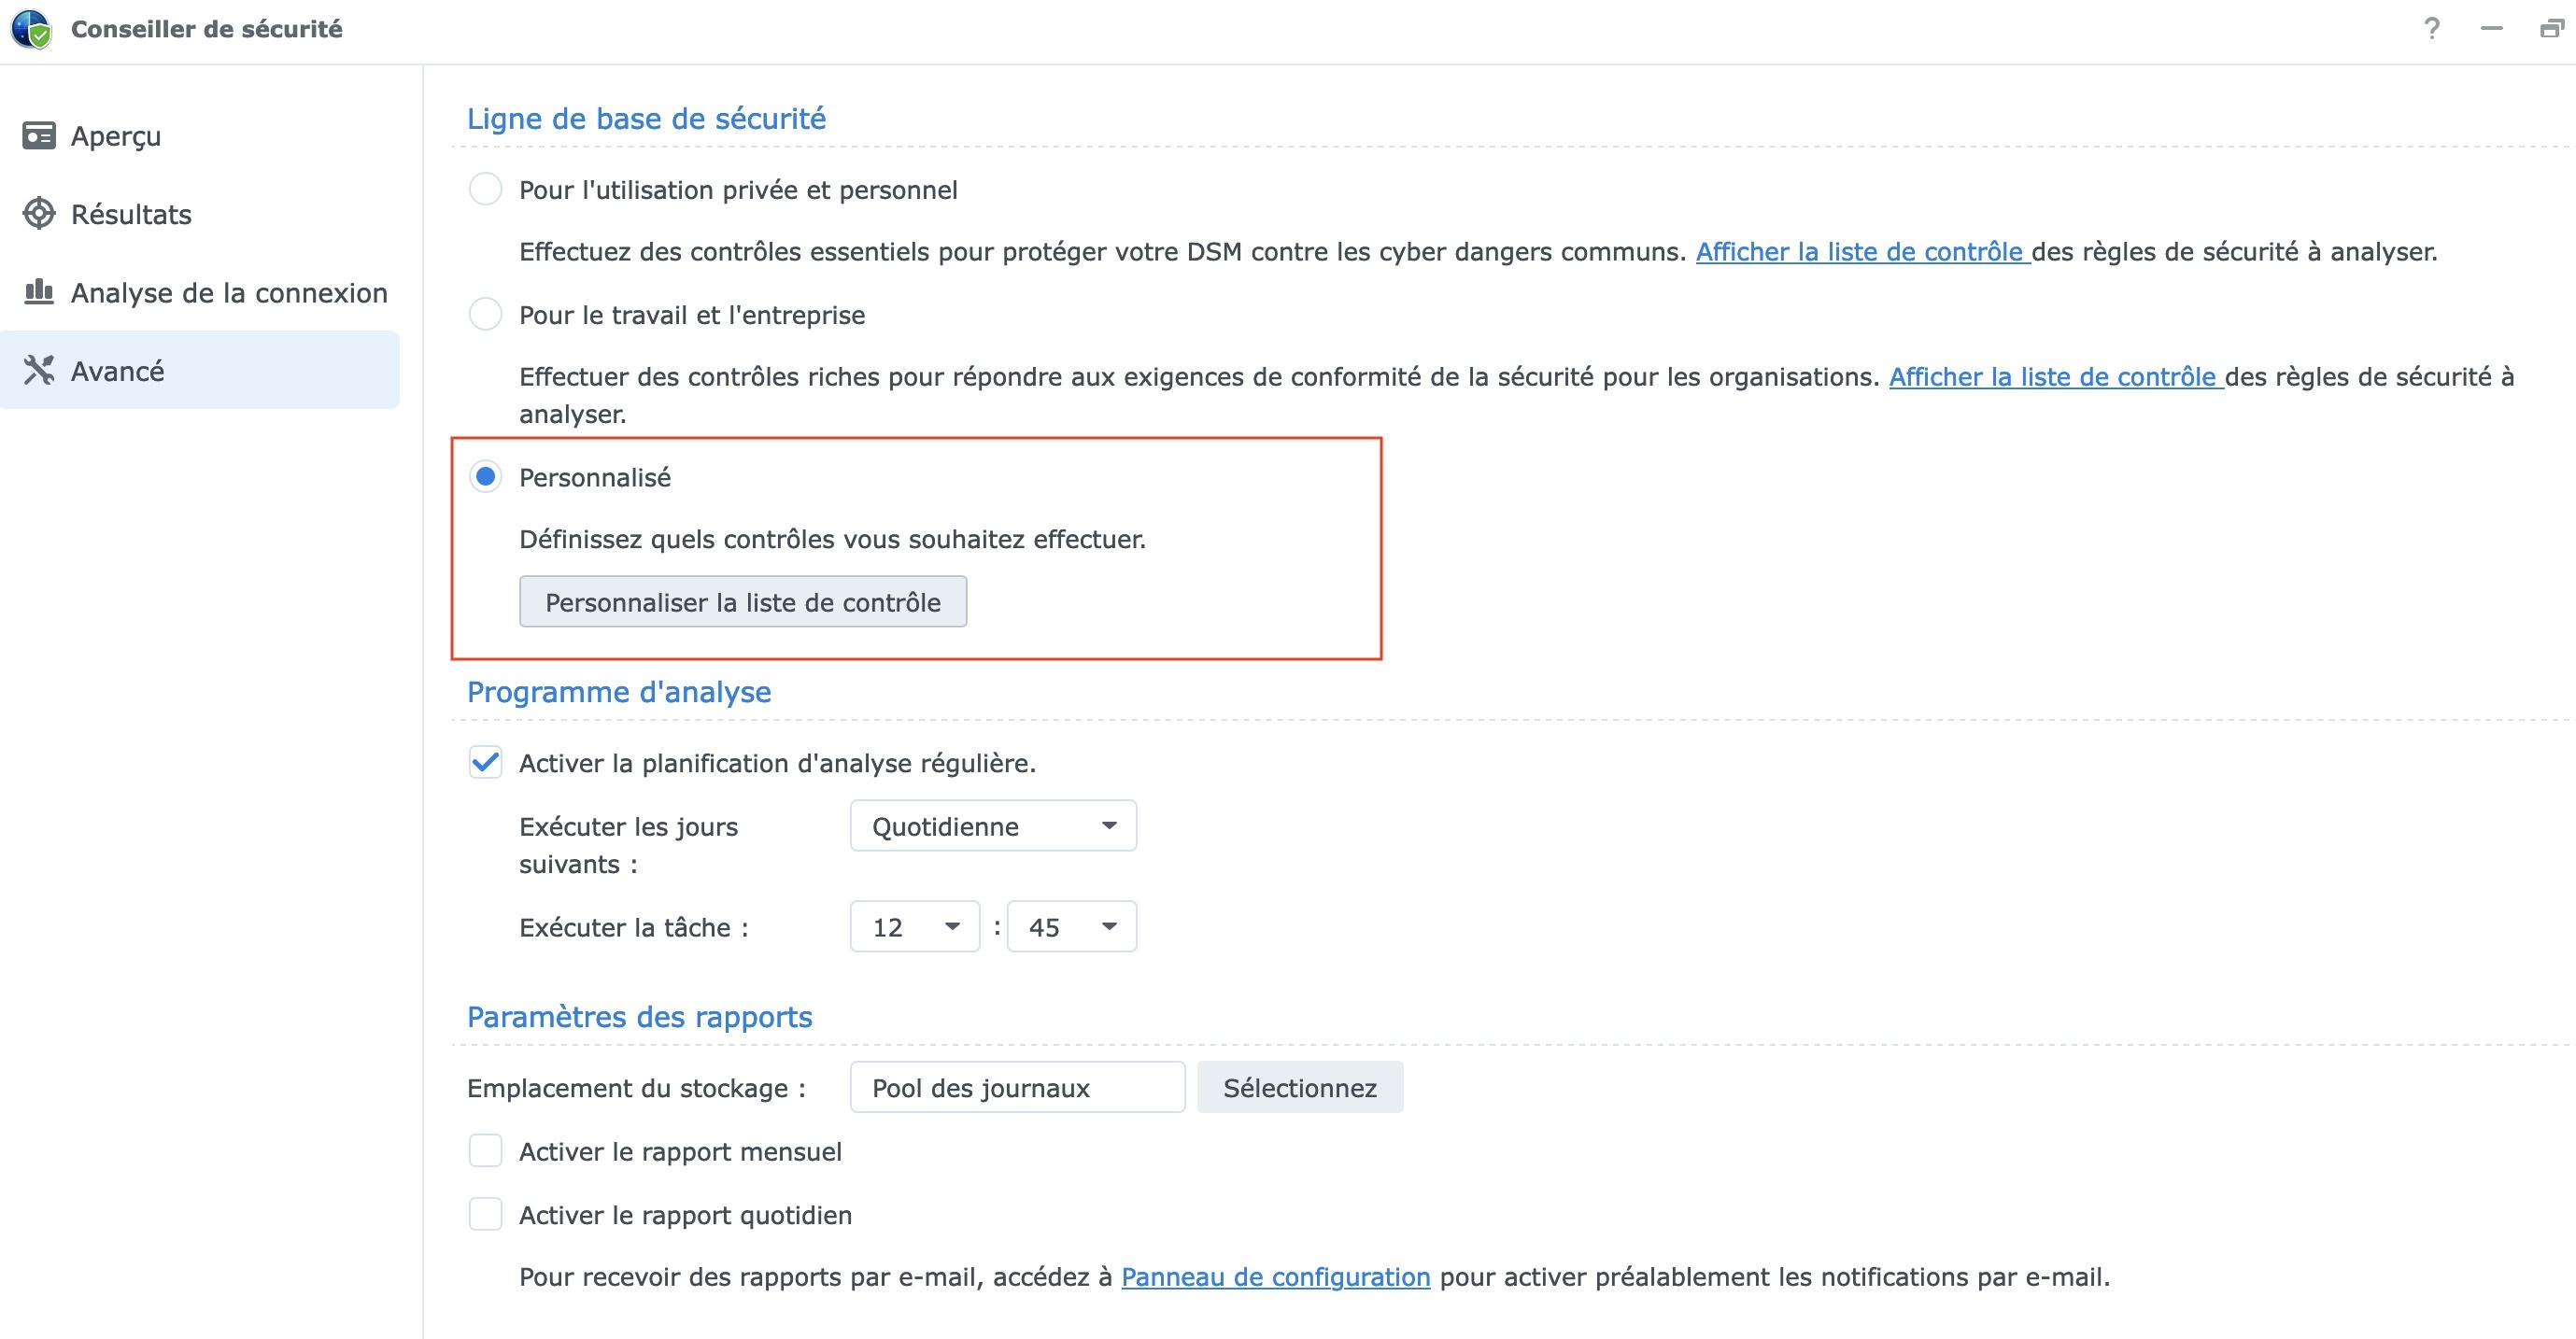The width and height of the screenshot is (2576, 1339).
Task: Enable the daily report checkbox
Action: (485, 1214)
